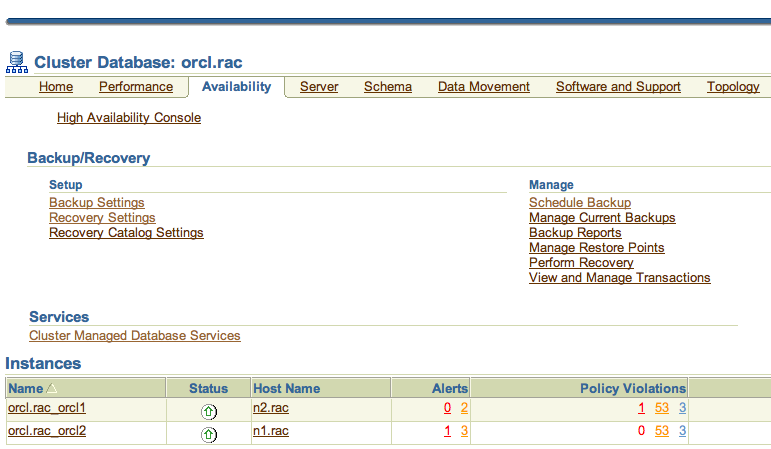Viewport: 771px width, 449px height.
Task: Click the Schedule Backup link
Action: coord(580,203)
